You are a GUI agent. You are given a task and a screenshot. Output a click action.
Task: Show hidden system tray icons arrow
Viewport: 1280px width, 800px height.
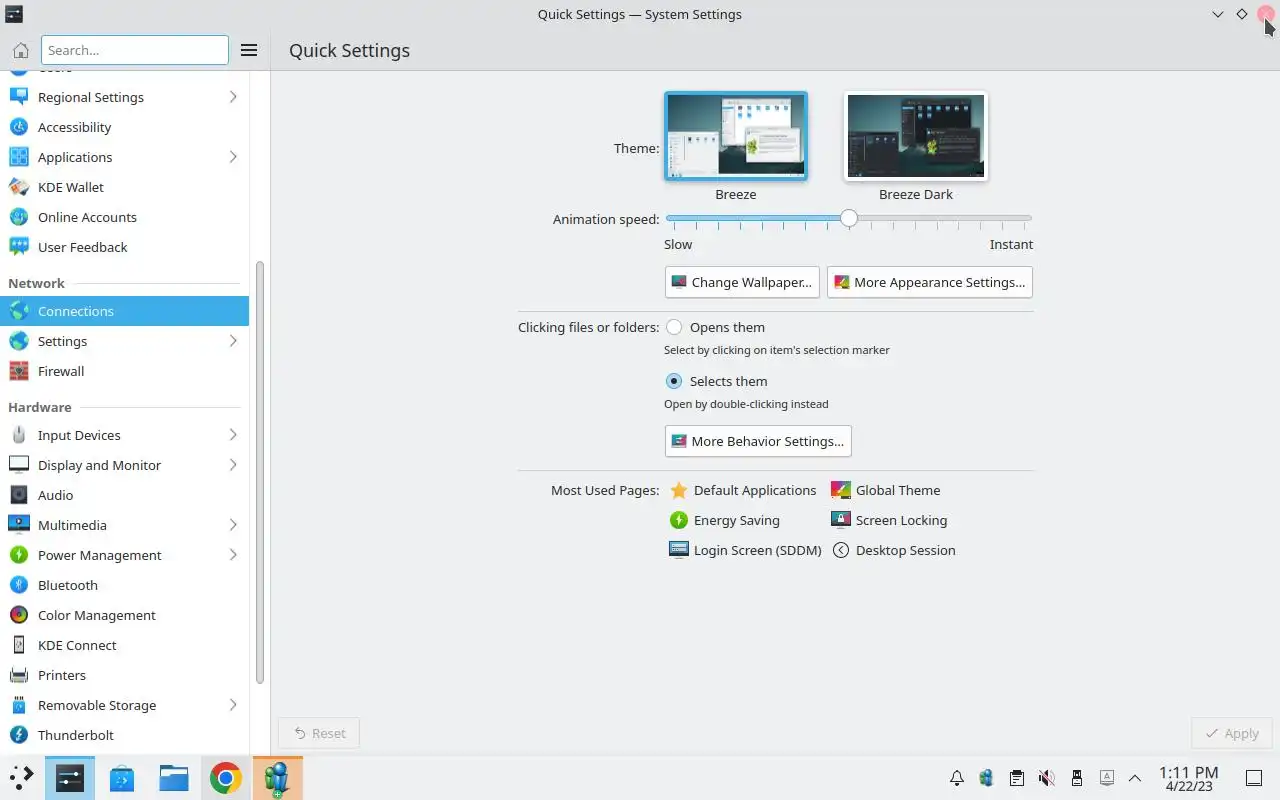coord(1135,778)
